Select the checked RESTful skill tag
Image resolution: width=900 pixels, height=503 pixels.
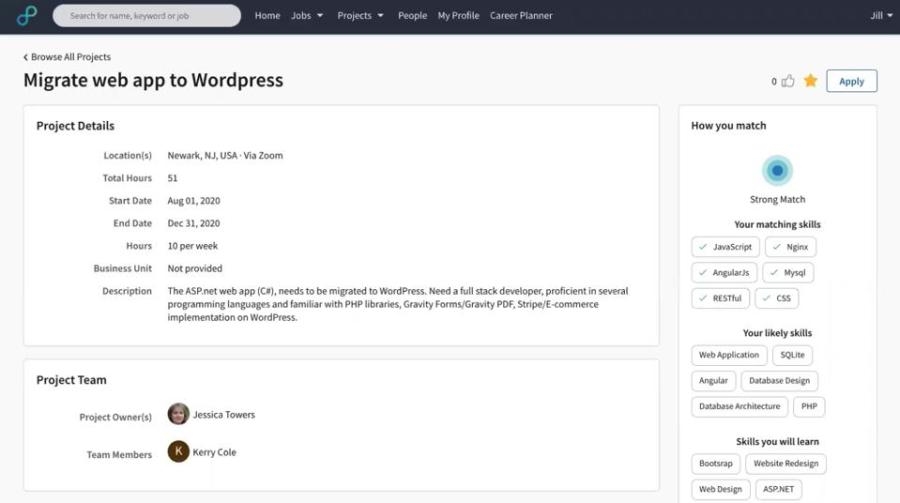click(x=720, y=298)
